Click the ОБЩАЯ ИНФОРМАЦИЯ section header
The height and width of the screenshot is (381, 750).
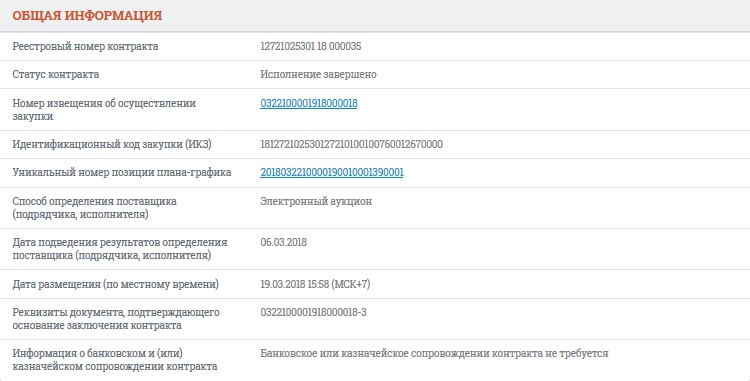pyautogui.click(x=87, y=15)
